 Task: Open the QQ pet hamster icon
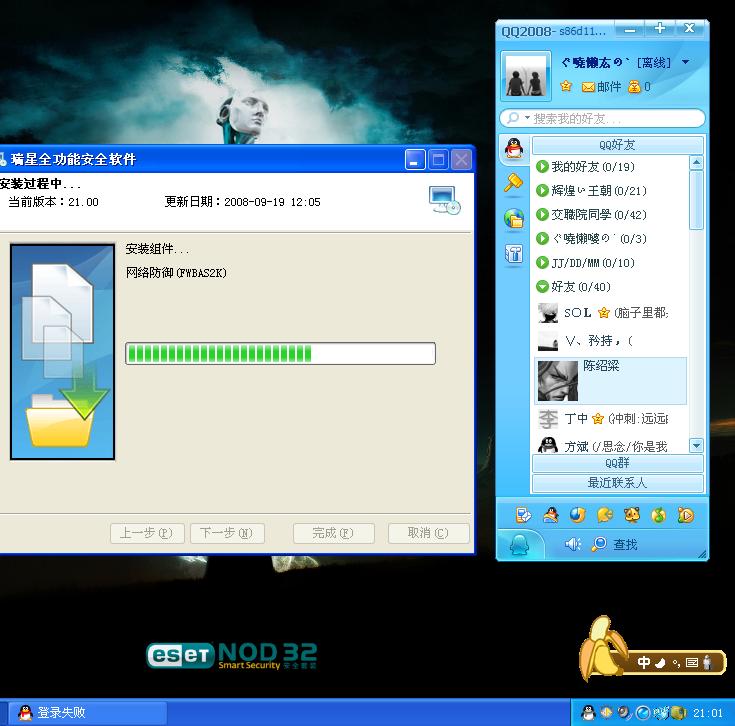coord(632,515)
